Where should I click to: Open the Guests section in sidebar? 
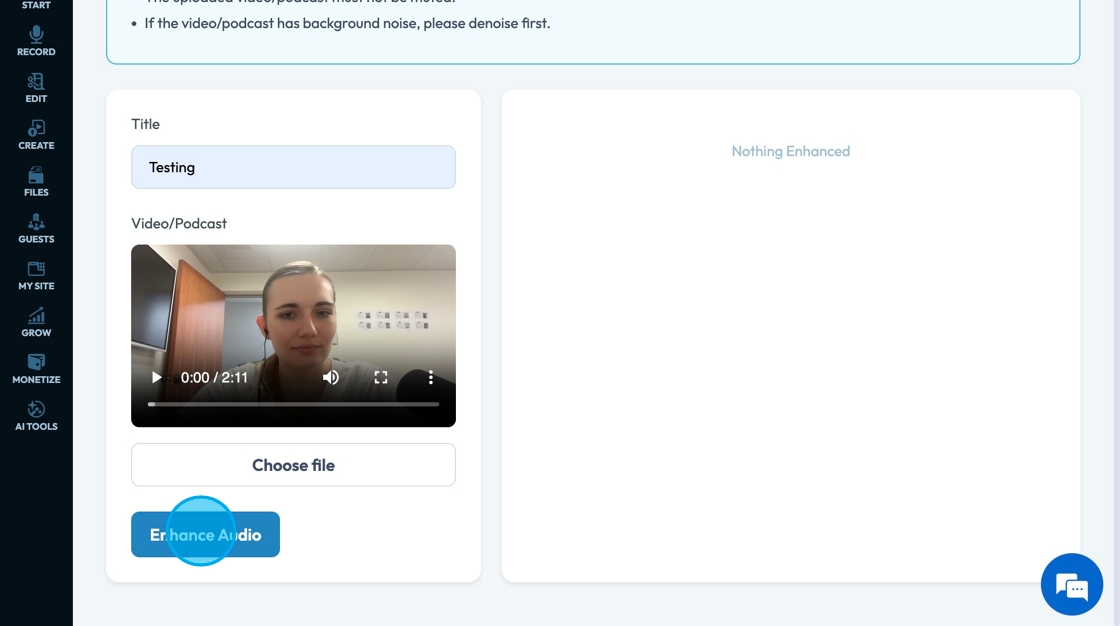[36, 229]
